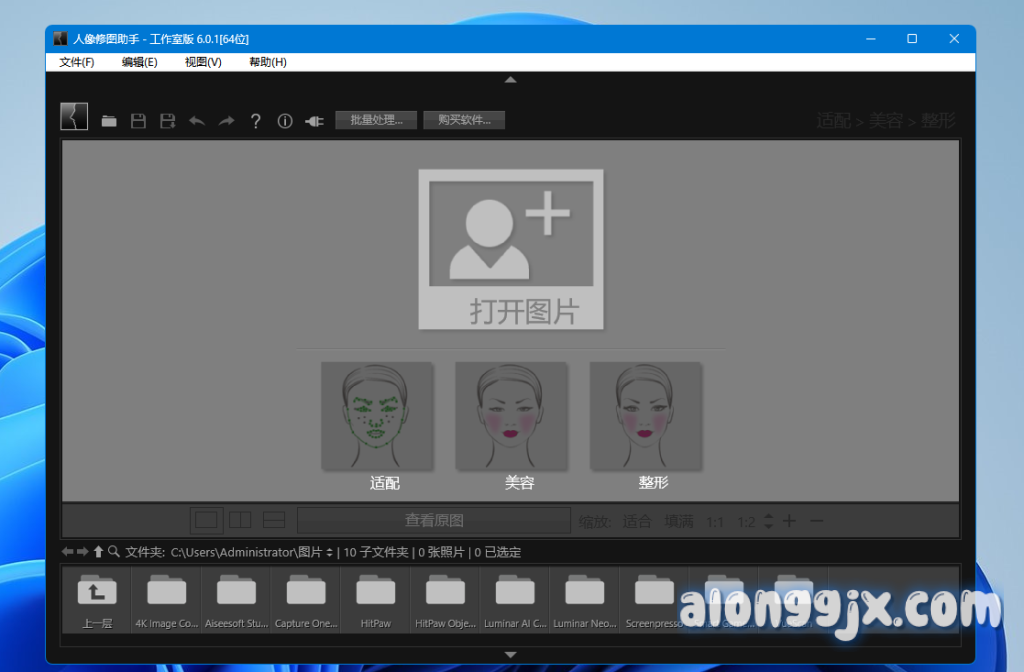Click the search magnifier in folder bar
This screenshot has height=672, width=1024.
pos(114,551)
